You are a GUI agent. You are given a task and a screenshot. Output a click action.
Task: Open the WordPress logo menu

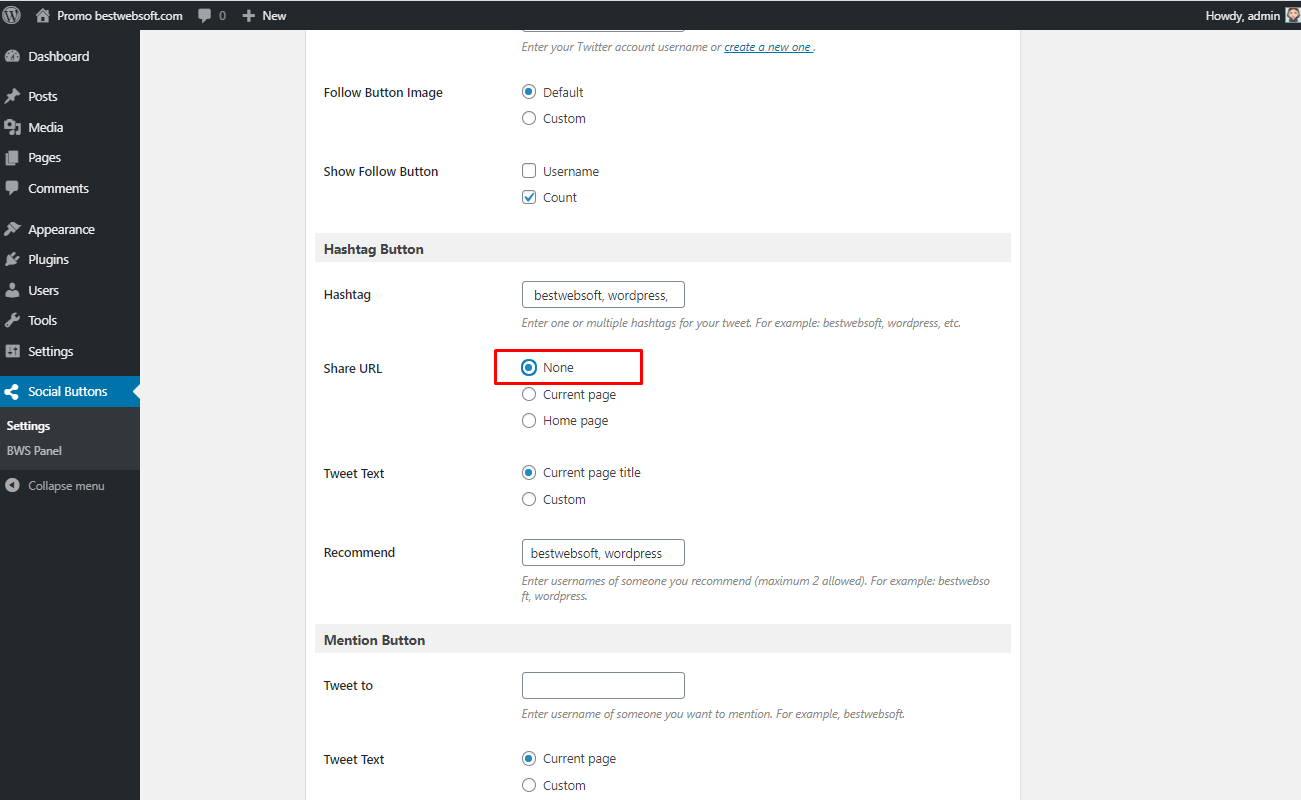point(12,15)
